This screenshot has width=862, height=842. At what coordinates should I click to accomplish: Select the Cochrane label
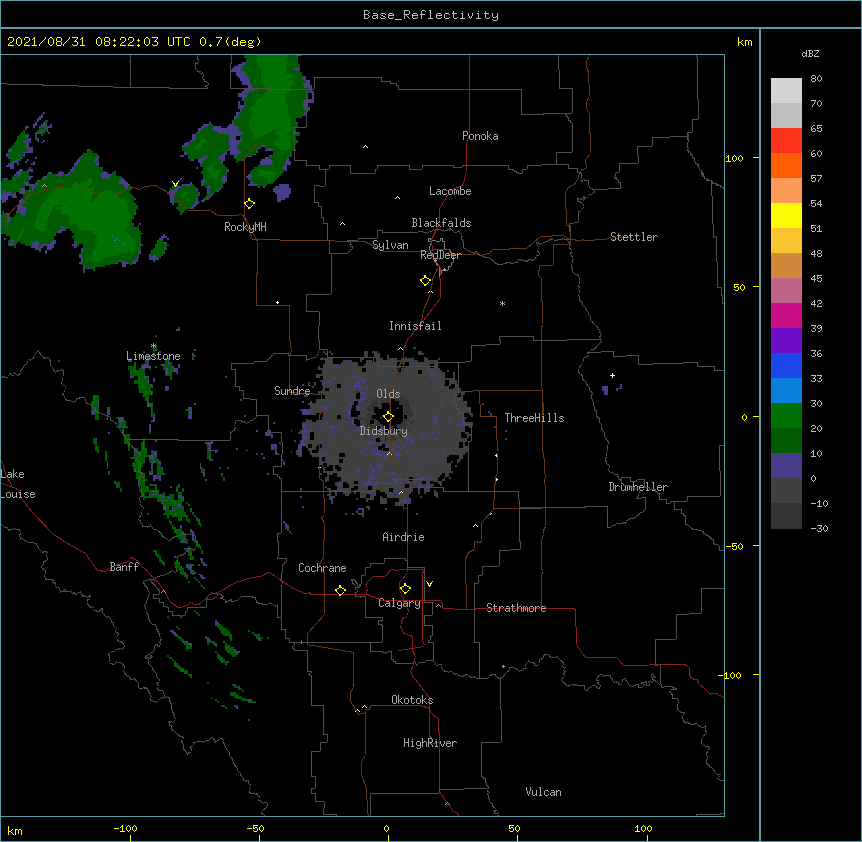click(x=322, y=568)
